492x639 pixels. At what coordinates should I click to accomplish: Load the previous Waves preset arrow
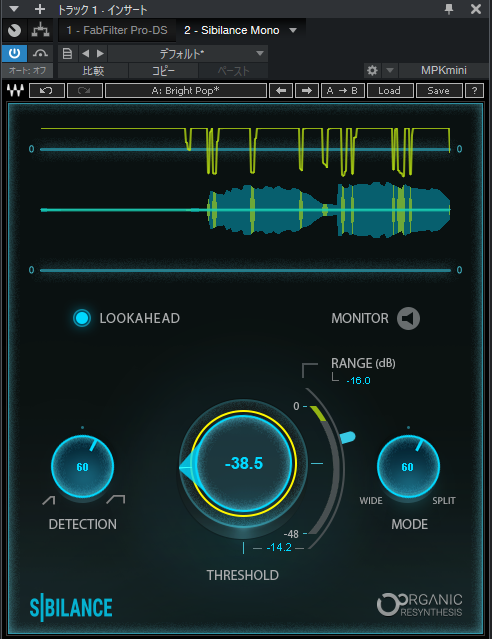point(281,90)
